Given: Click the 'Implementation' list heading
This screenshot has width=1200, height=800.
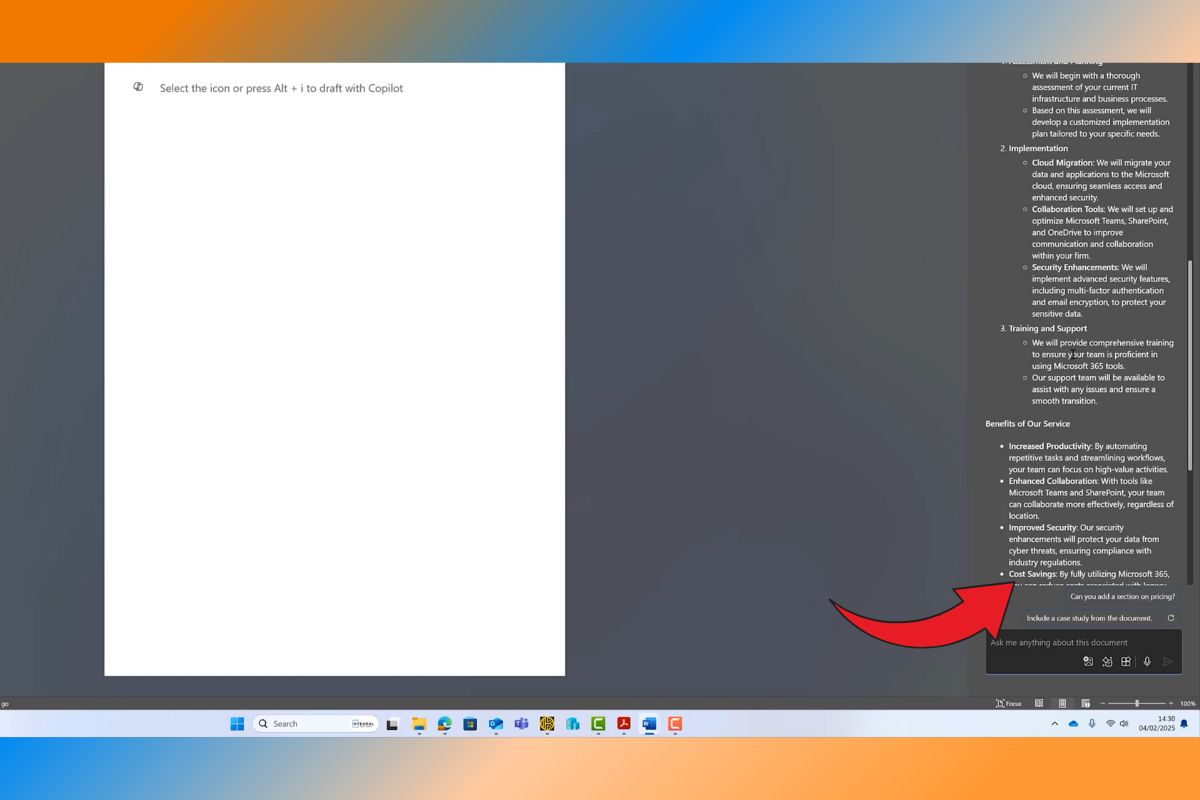Looking at the screenshot, I should coord(1038,149).
